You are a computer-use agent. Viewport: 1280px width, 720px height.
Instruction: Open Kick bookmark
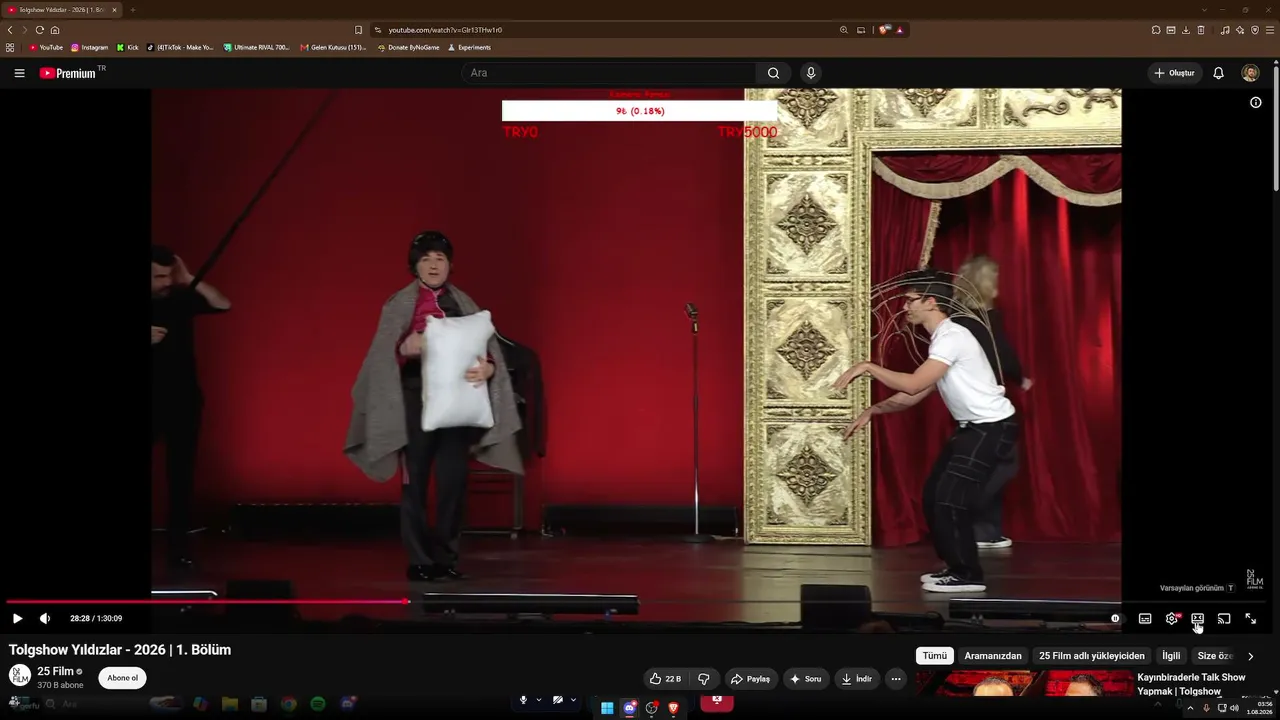coord(128,47)
